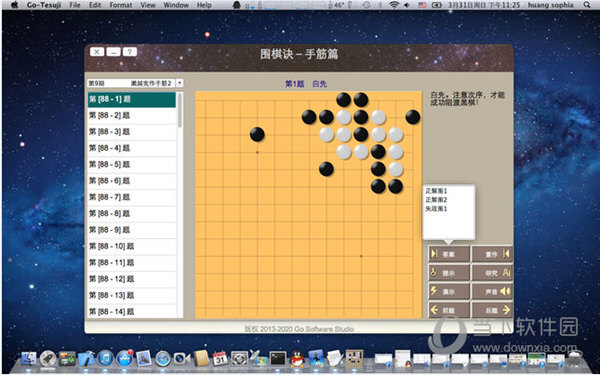
Task: Open the Trash in the dock
Action: 575,359
